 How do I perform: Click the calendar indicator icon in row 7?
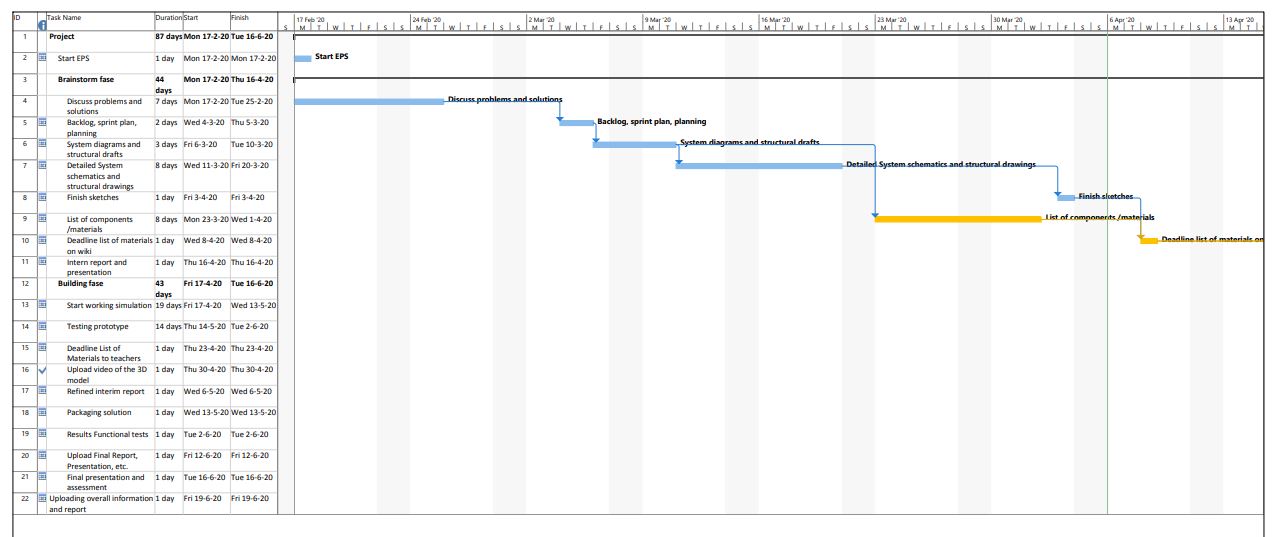coord(42,166)
